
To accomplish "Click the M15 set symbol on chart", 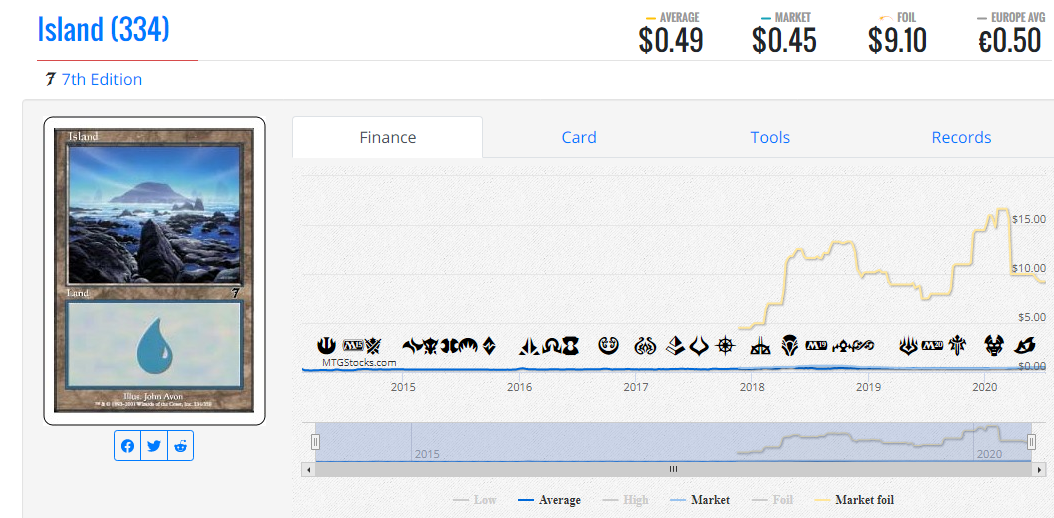I will point(352,346).
